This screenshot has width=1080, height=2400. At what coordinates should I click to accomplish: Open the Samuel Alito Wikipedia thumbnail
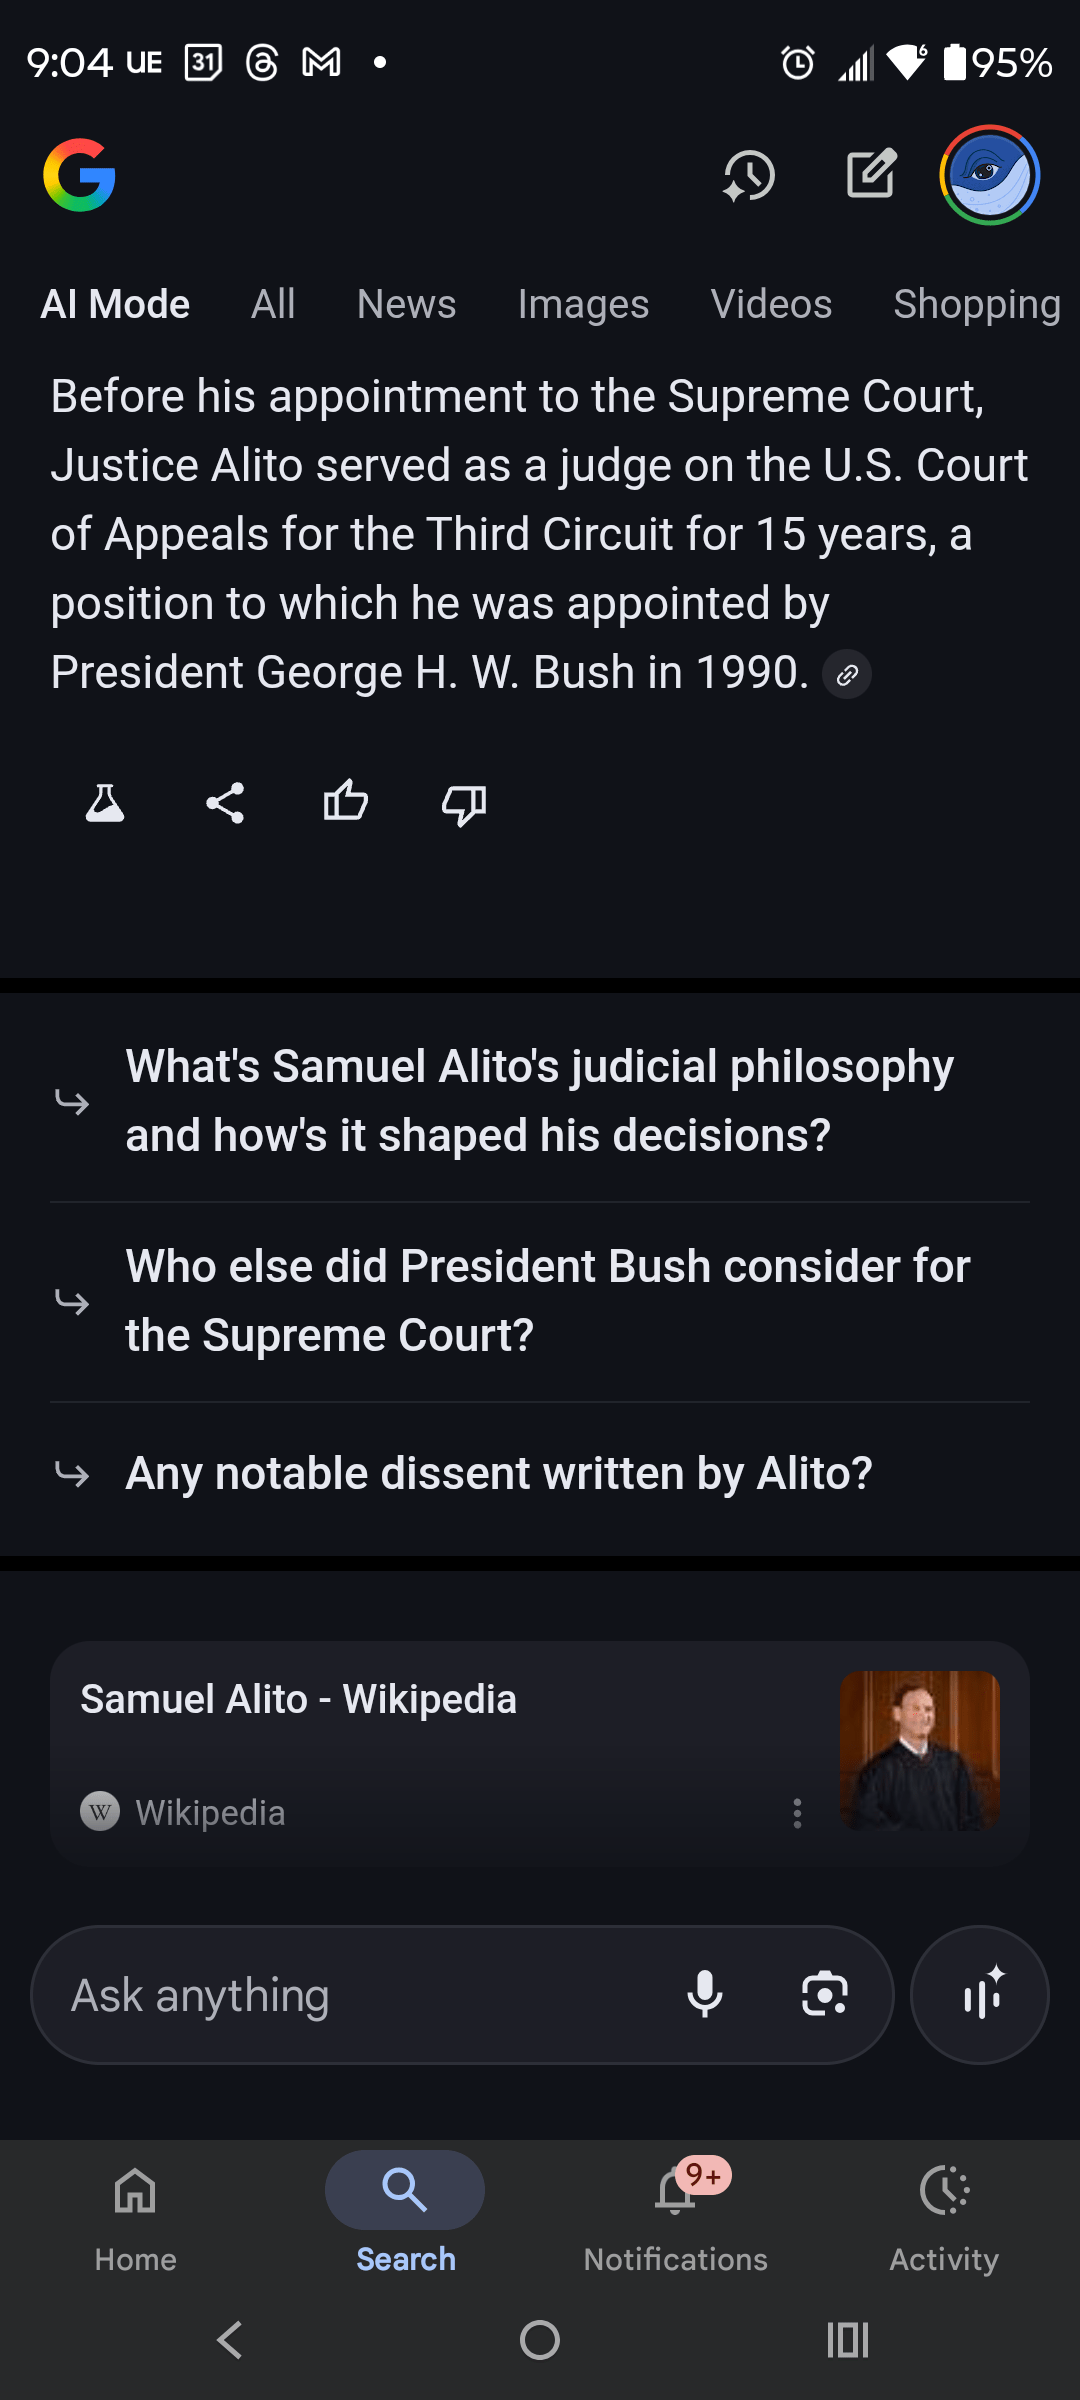tap(919, 1751)
